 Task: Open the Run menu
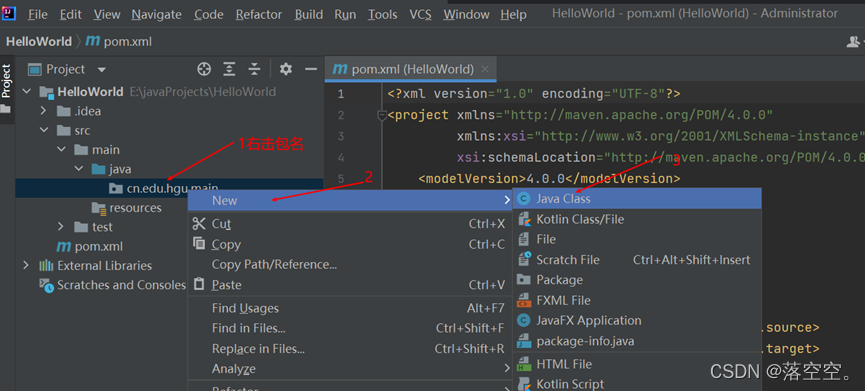coord(345,14)
